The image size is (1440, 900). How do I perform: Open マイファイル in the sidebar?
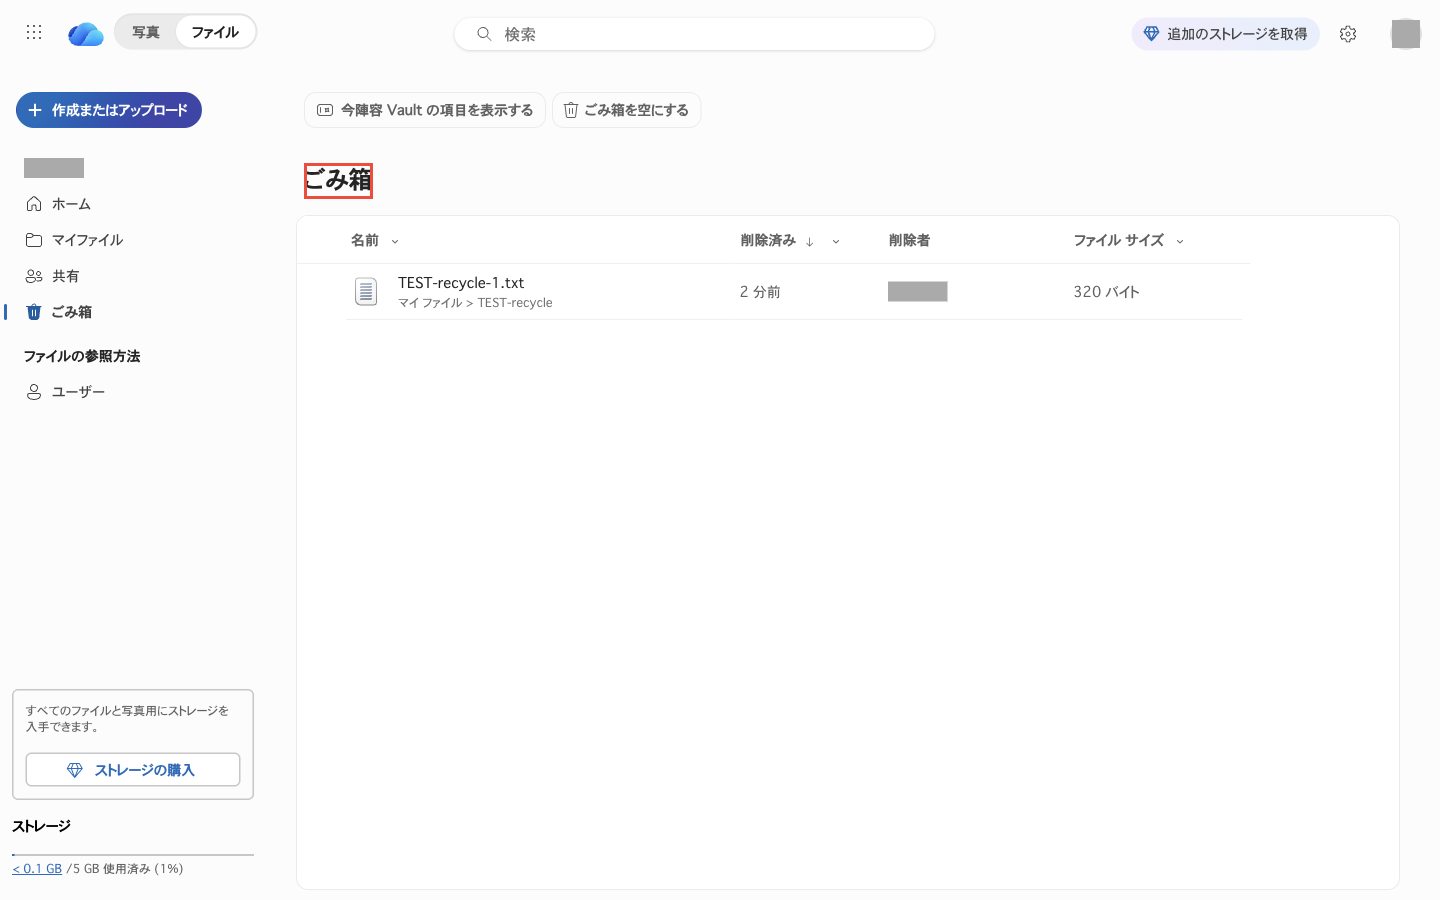pos(87,240)
